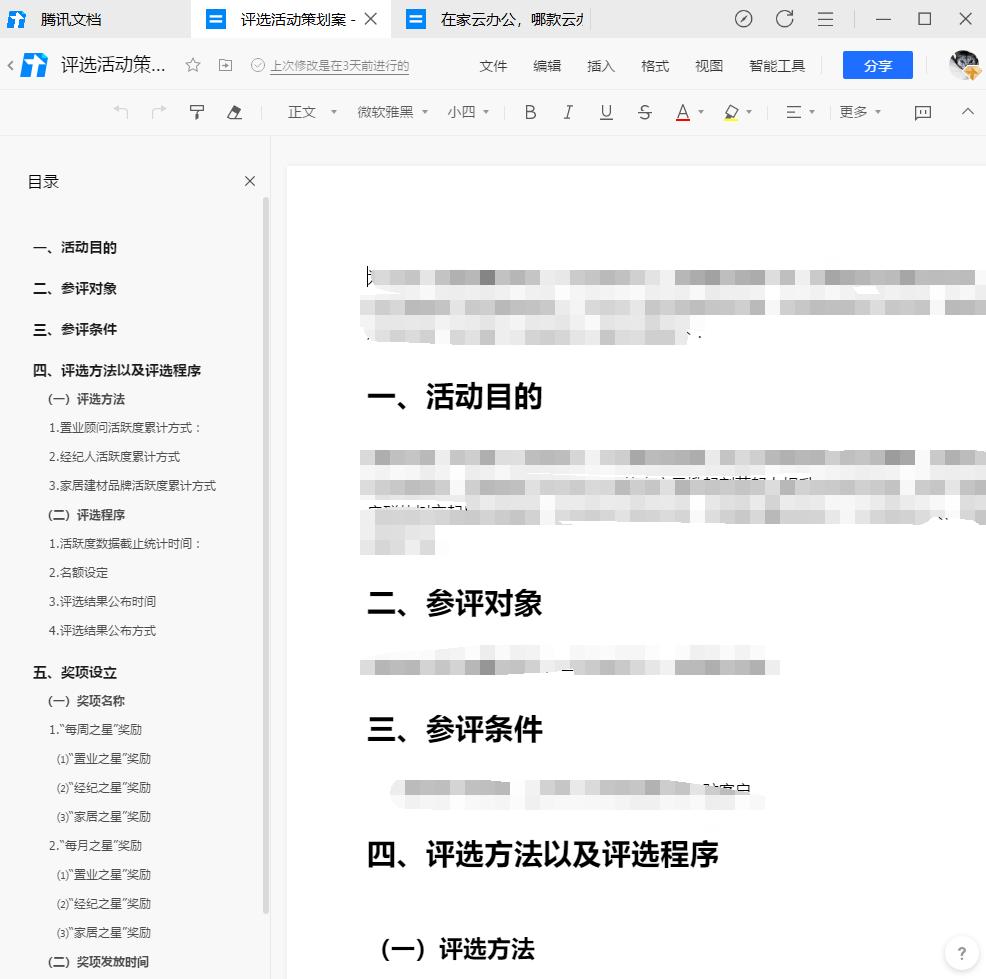
Task: Click the underline formatting icon
Action: click(x=606, y=112)
